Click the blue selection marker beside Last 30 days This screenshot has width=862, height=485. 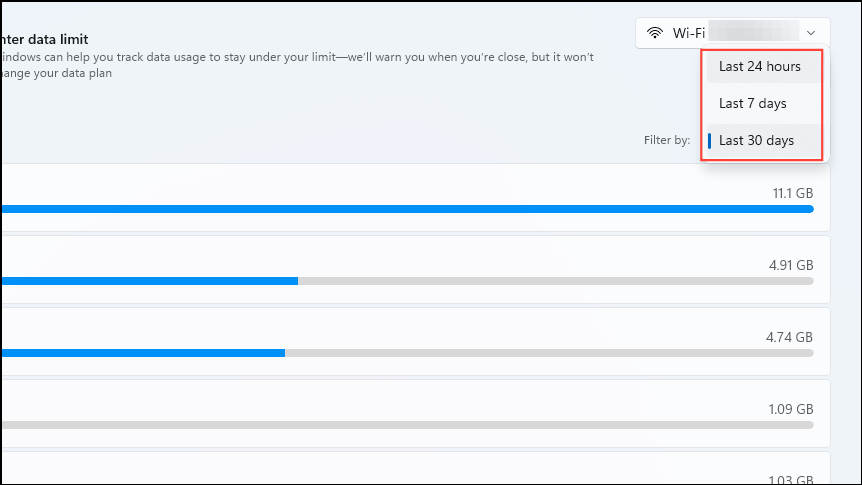(x=709, y=141)
